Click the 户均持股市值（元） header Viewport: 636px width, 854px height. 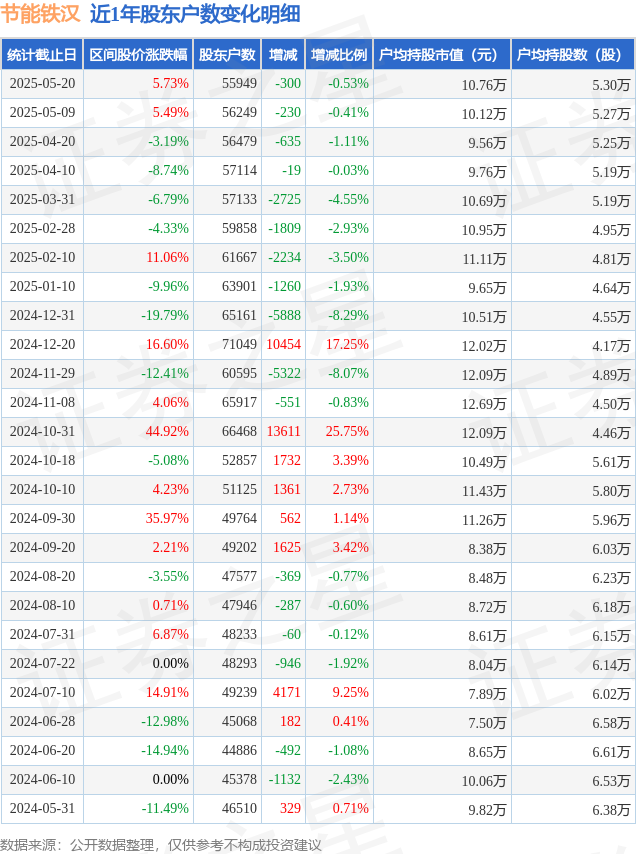point(442,54)
